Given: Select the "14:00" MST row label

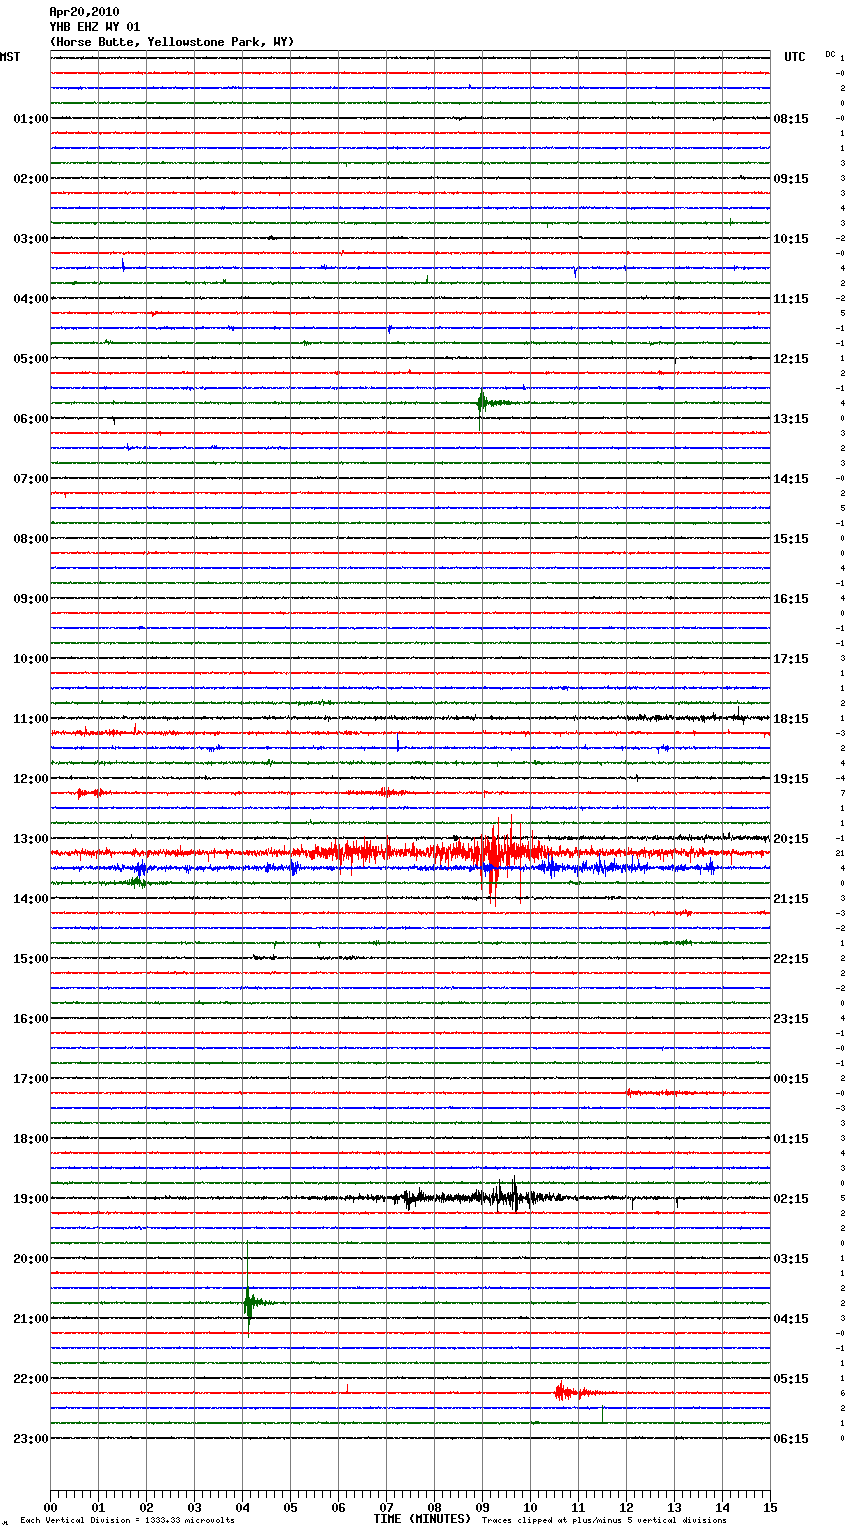Looking at the screenshot, I should tap(31, 899).
